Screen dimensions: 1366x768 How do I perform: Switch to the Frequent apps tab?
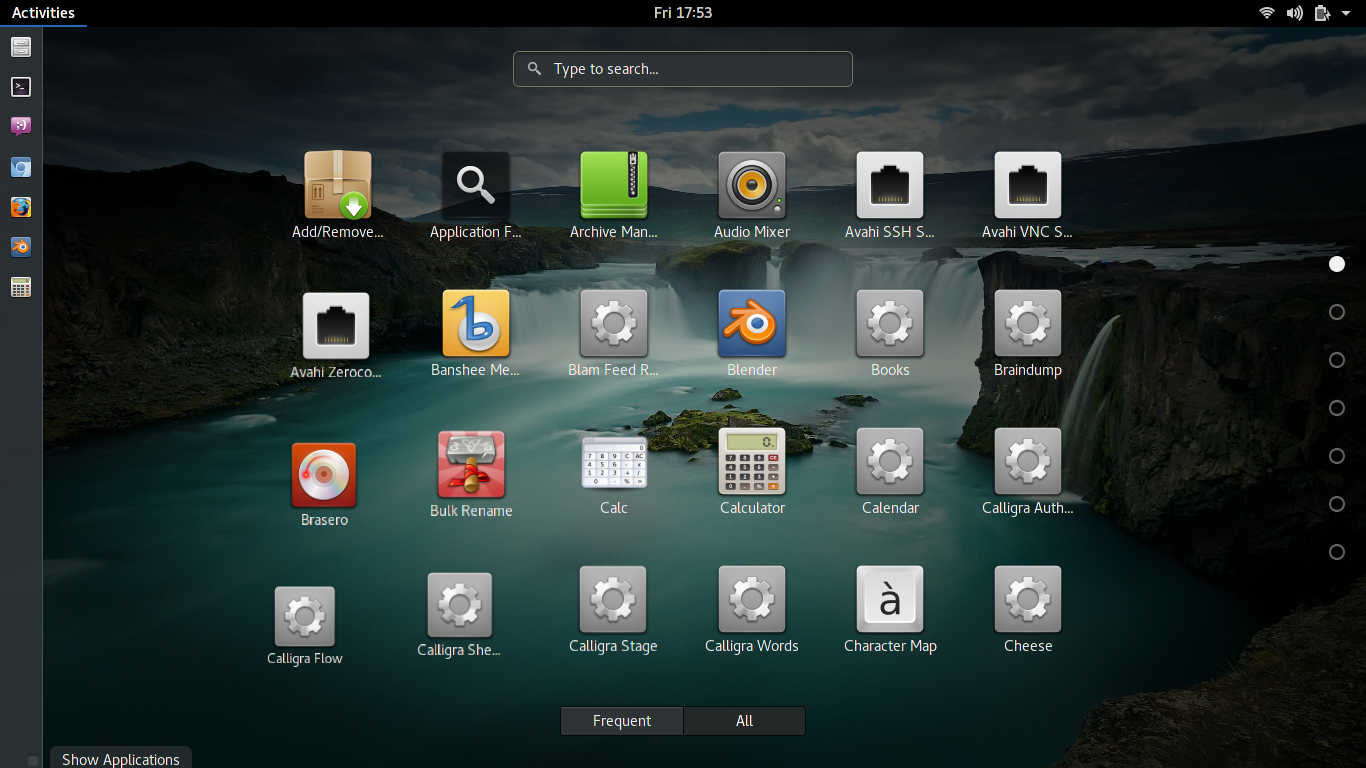(x=622, y=721)
